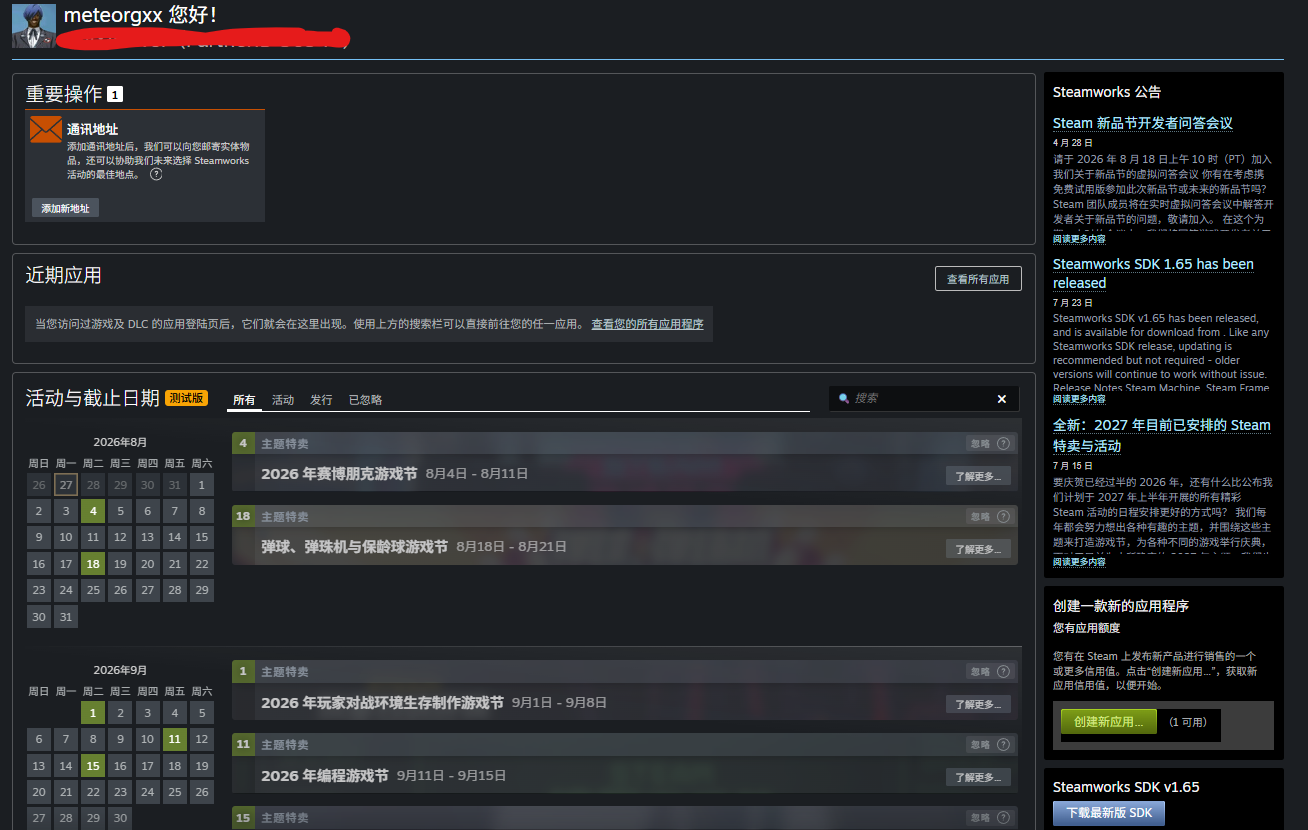Ignore the 弹球、弹珠机与保龄球游戏节 event with 忽略
Image resolution: width=1308 pixels, height=830 pixels.
pos(979,517)
